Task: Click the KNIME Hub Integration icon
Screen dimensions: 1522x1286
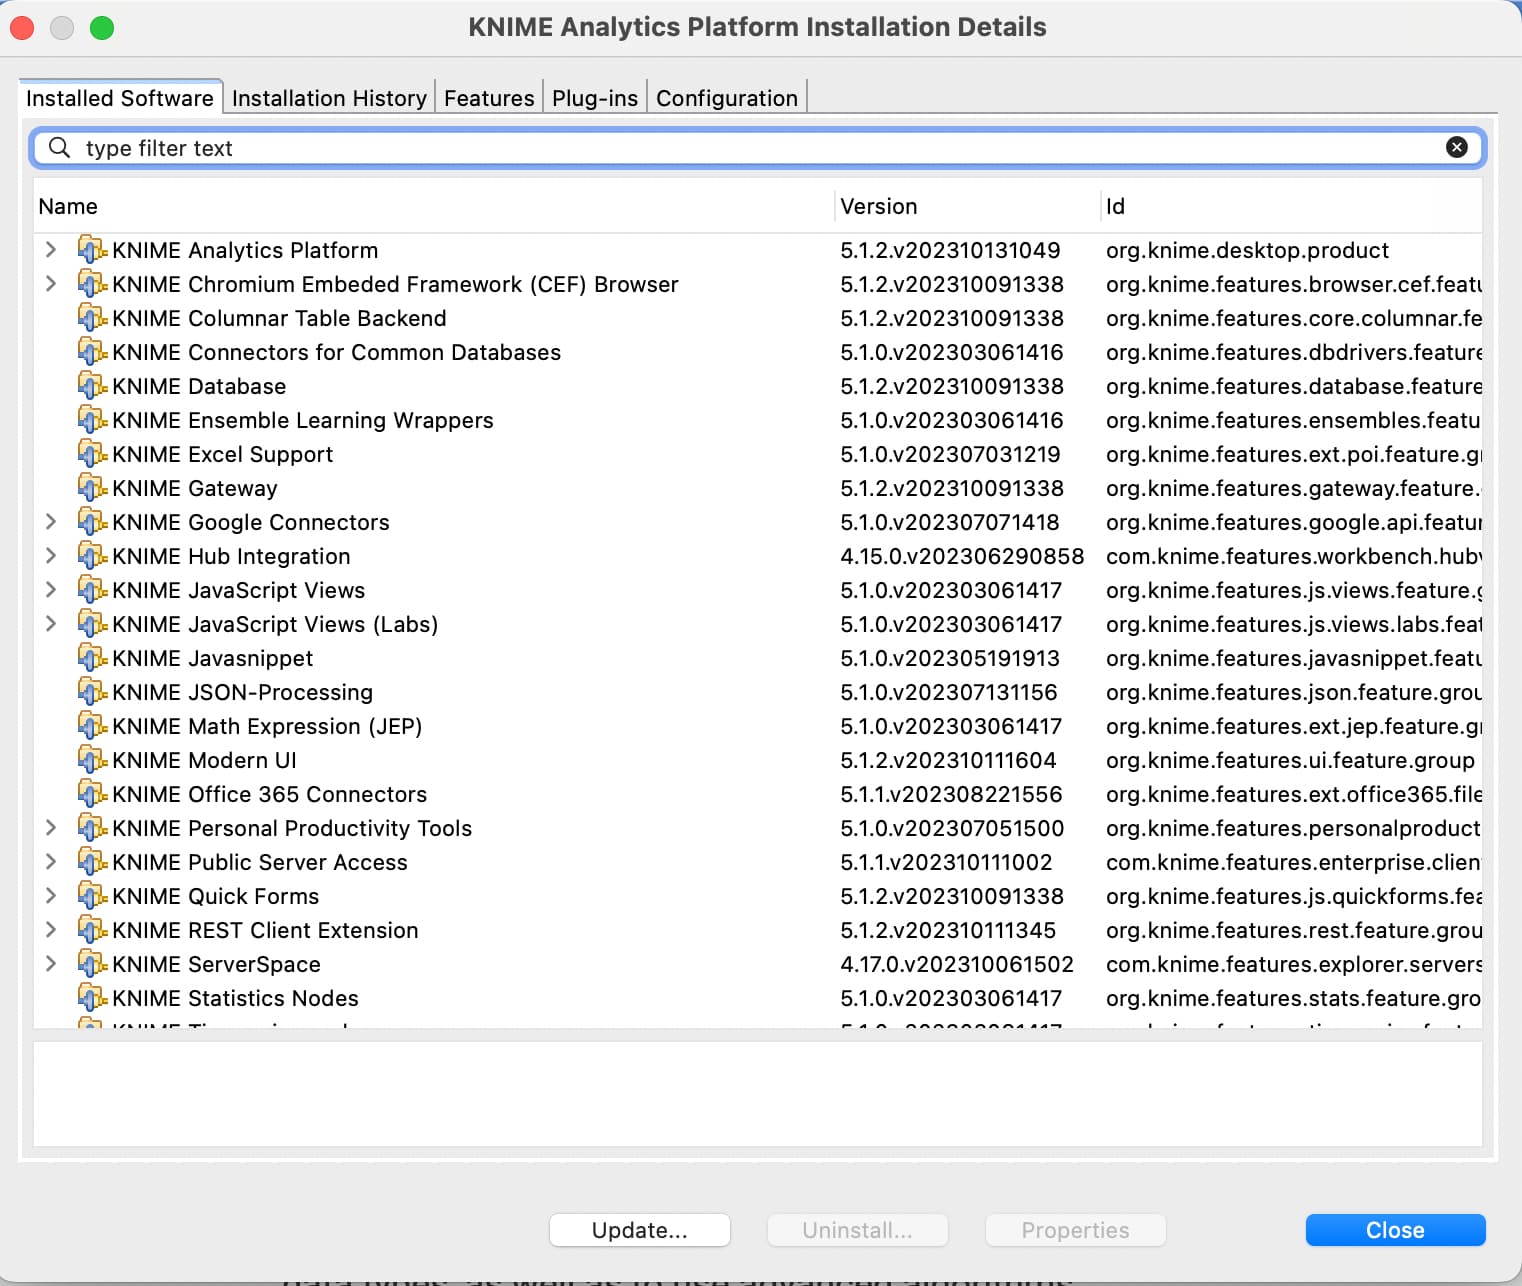Action: tap(92, 556)
